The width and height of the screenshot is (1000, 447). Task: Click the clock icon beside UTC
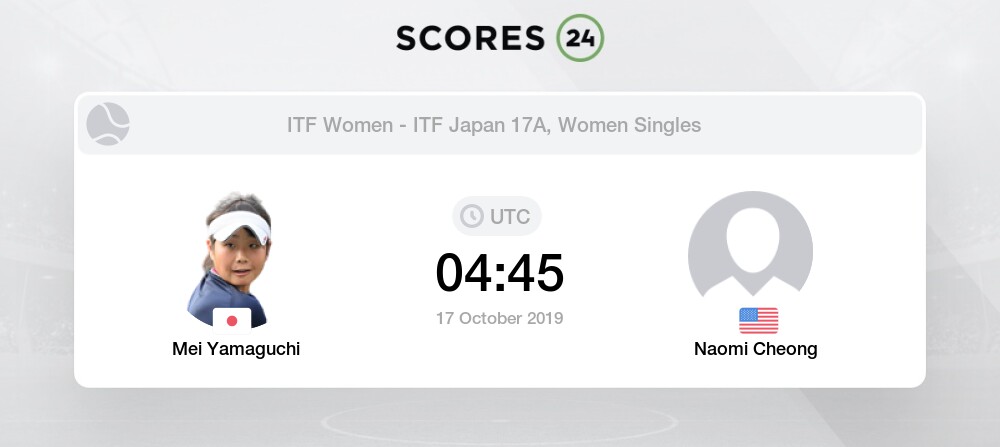(x=471, y=216)
